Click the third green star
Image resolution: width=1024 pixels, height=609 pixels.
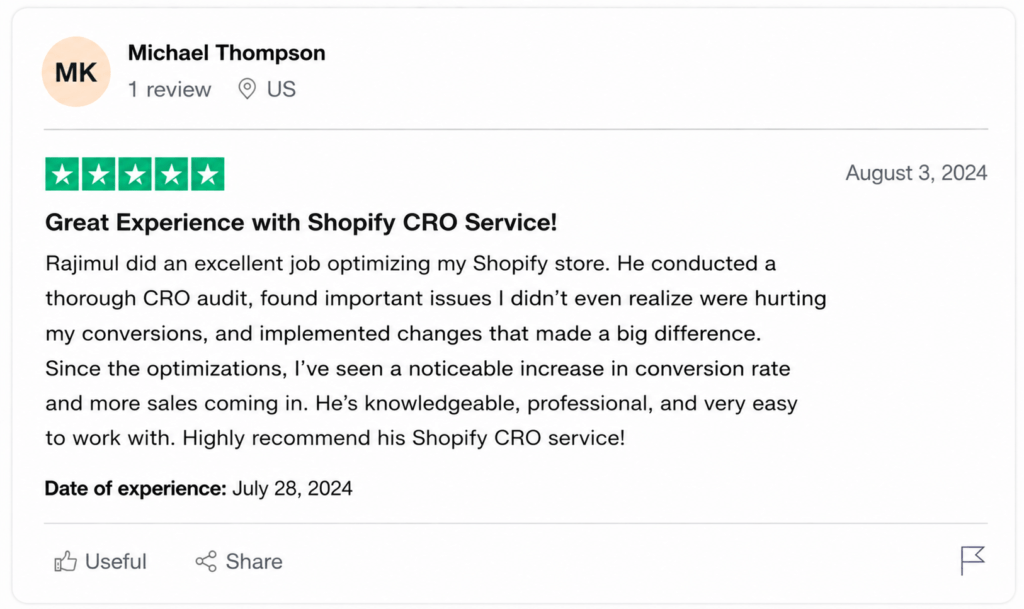pyautogui.click(x=135, y=174)
